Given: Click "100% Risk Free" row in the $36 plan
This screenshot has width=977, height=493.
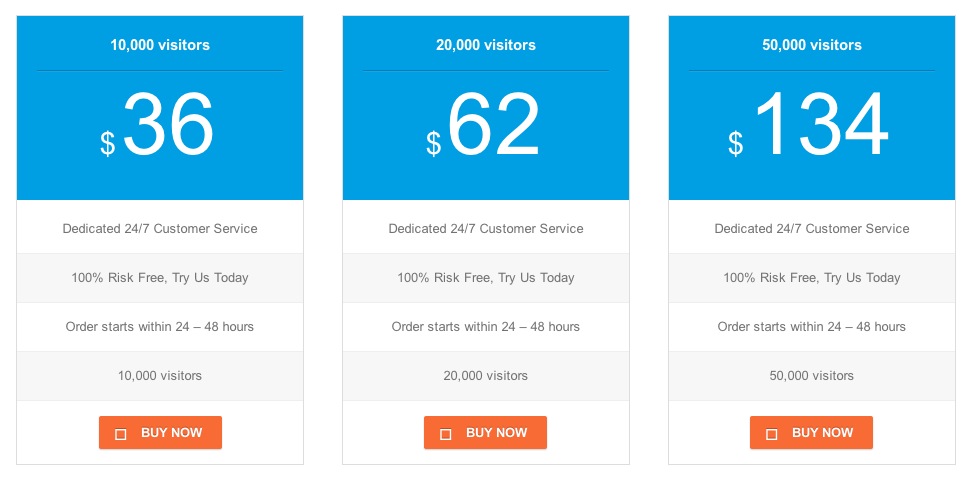Looking at the screenshot, I should (160, 278).
